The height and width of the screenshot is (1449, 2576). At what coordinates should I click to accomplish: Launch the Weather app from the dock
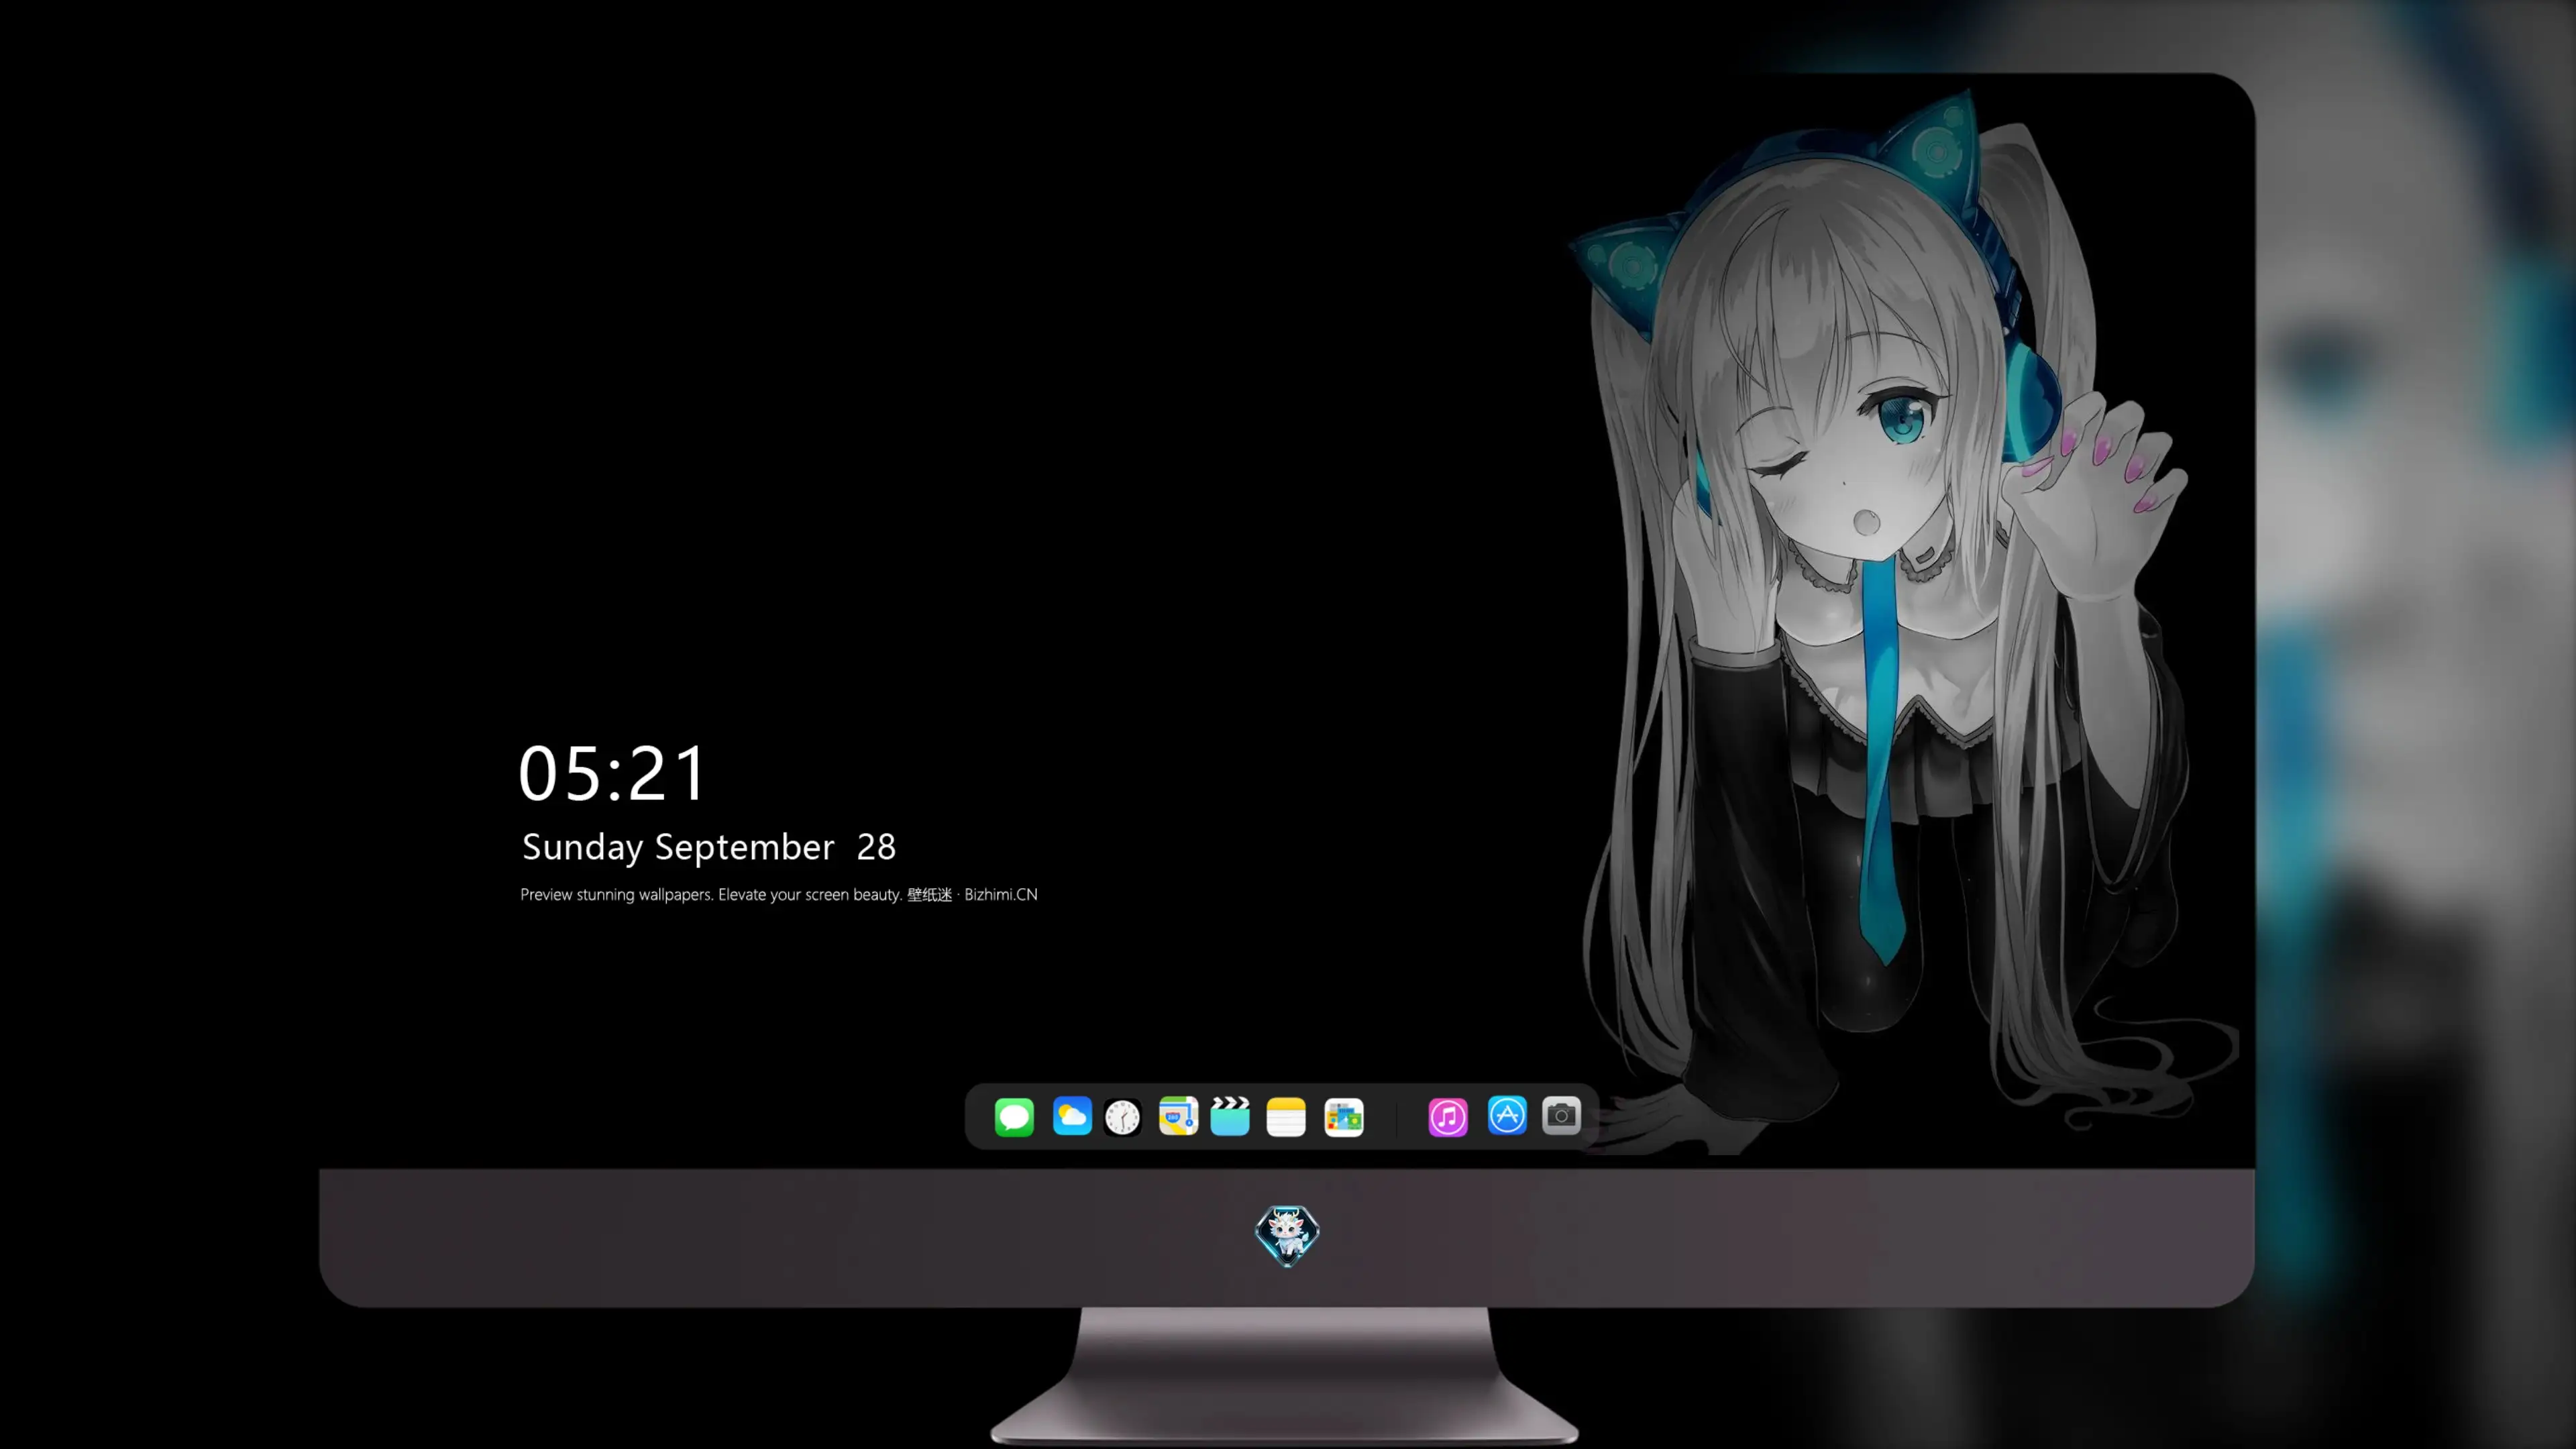point(1072,1116)
